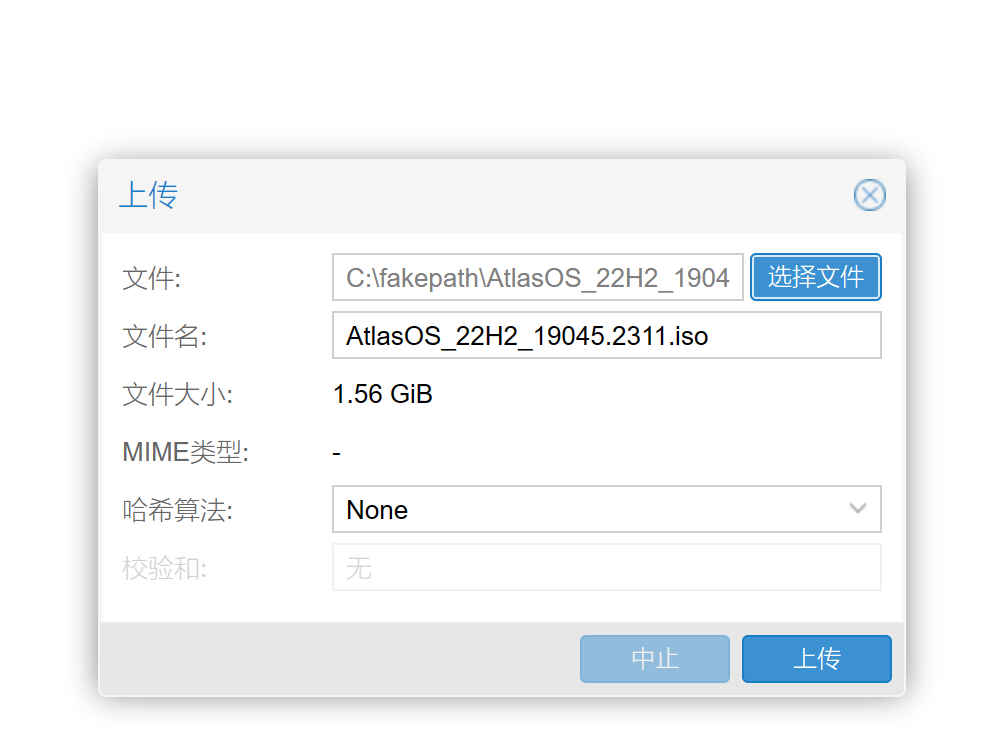The height and width of the screenshot is (745, 994).
Task: Click the MIME类型 dash value
Action: 337,453
